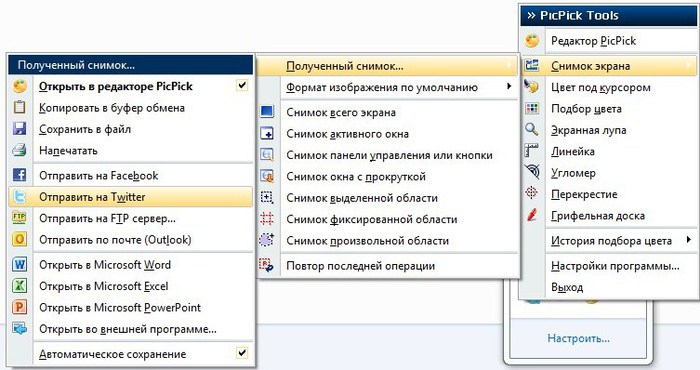Click the Outlook mail icon
Image resolution: width=700 pixels, height=370 pixels.
(20, 240)
